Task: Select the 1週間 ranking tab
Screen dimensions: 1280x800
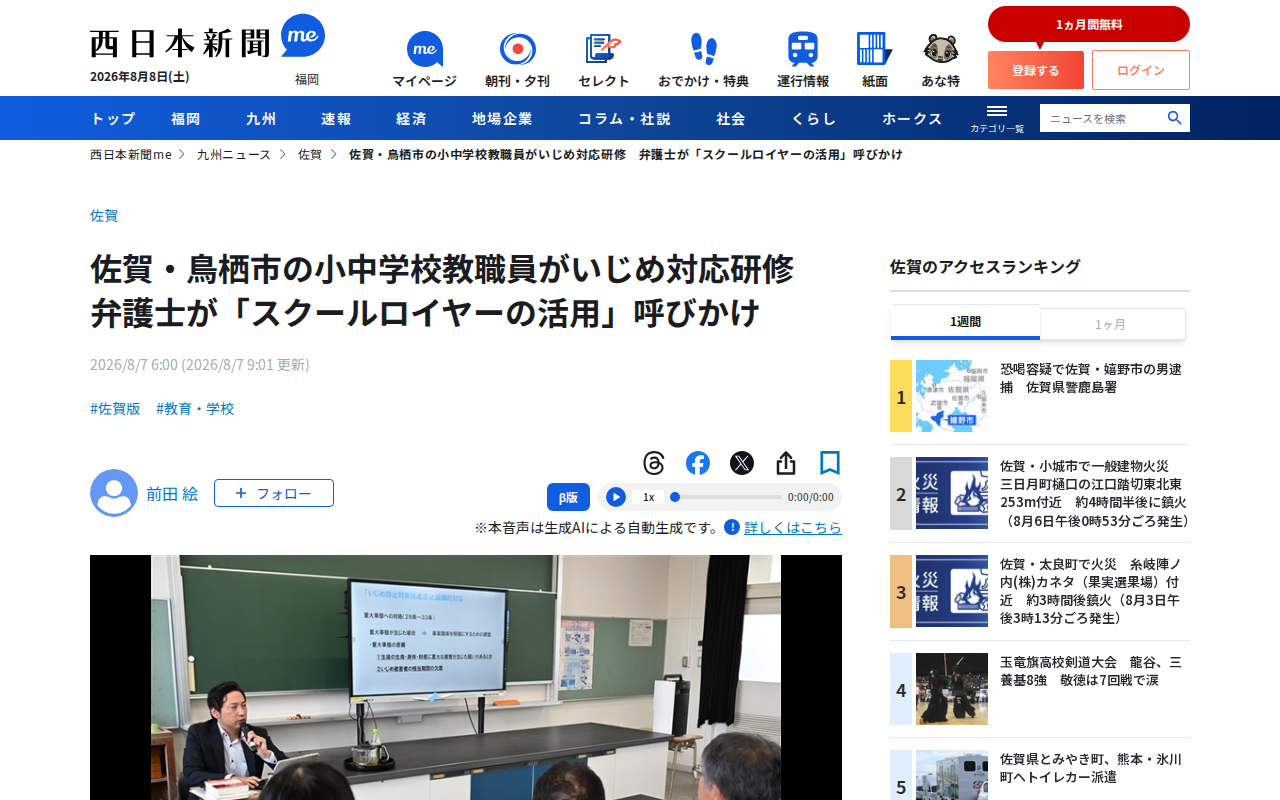Action: [965, 322]
